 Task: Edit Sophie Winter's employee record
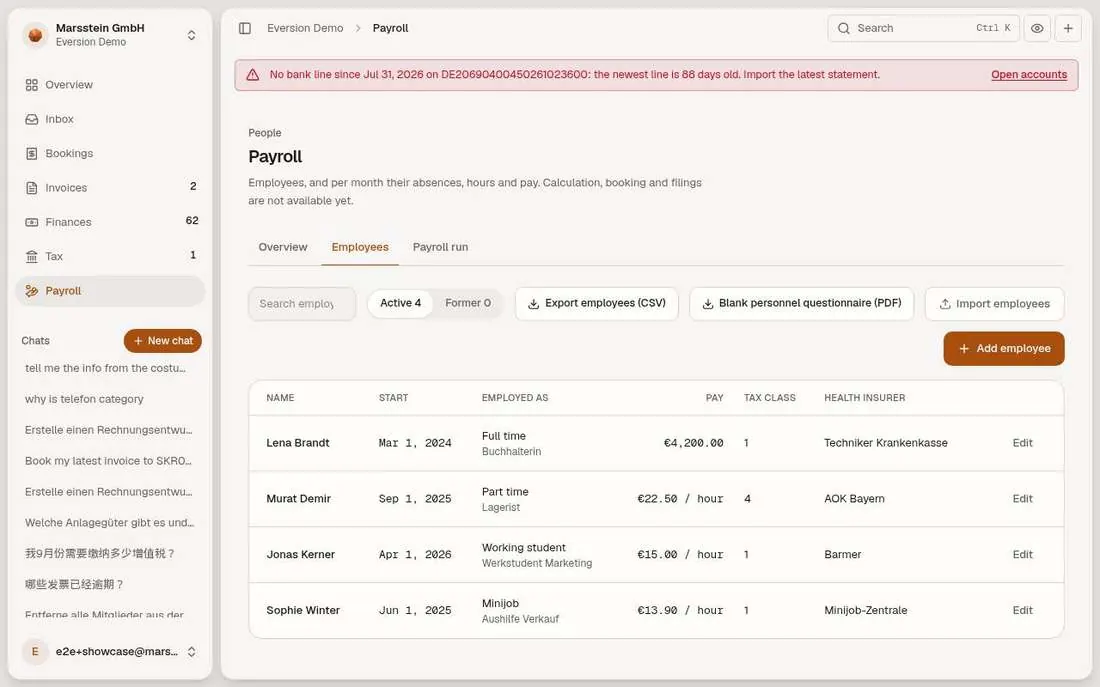(x=1022, y=610)
